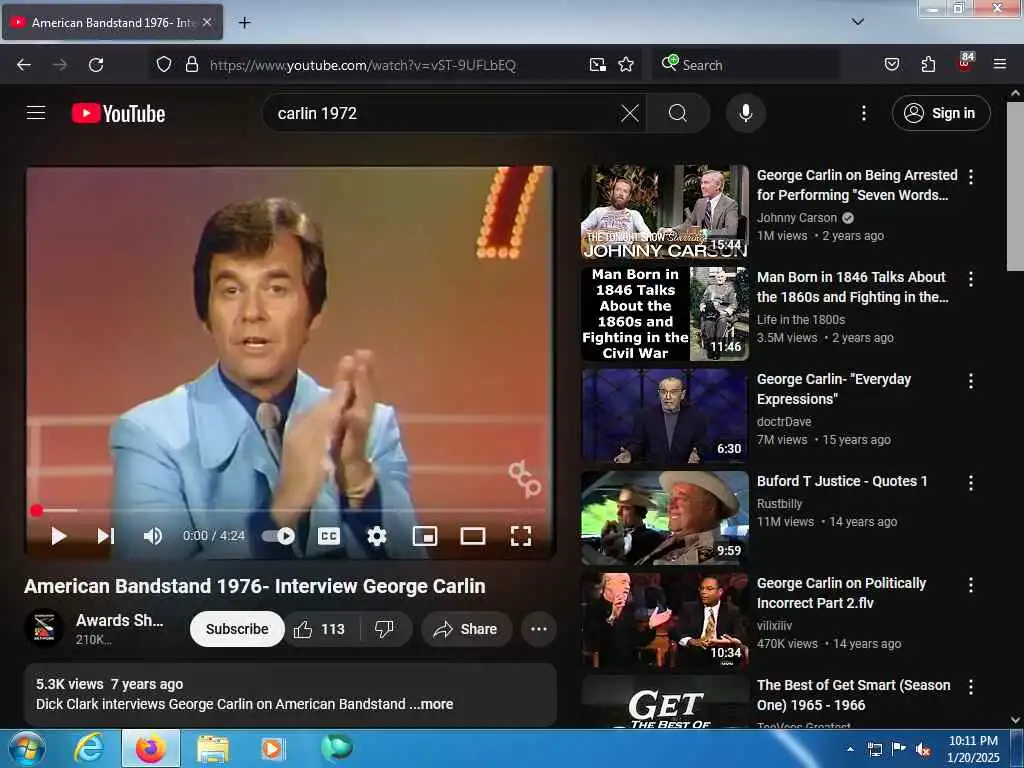Go back to the previous page
Viewport: 1024px width, 768px height.
24,65
